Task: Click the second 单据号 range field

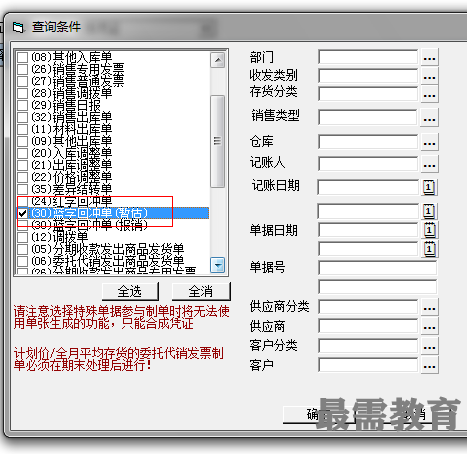Action: click(x=378, y=287)
